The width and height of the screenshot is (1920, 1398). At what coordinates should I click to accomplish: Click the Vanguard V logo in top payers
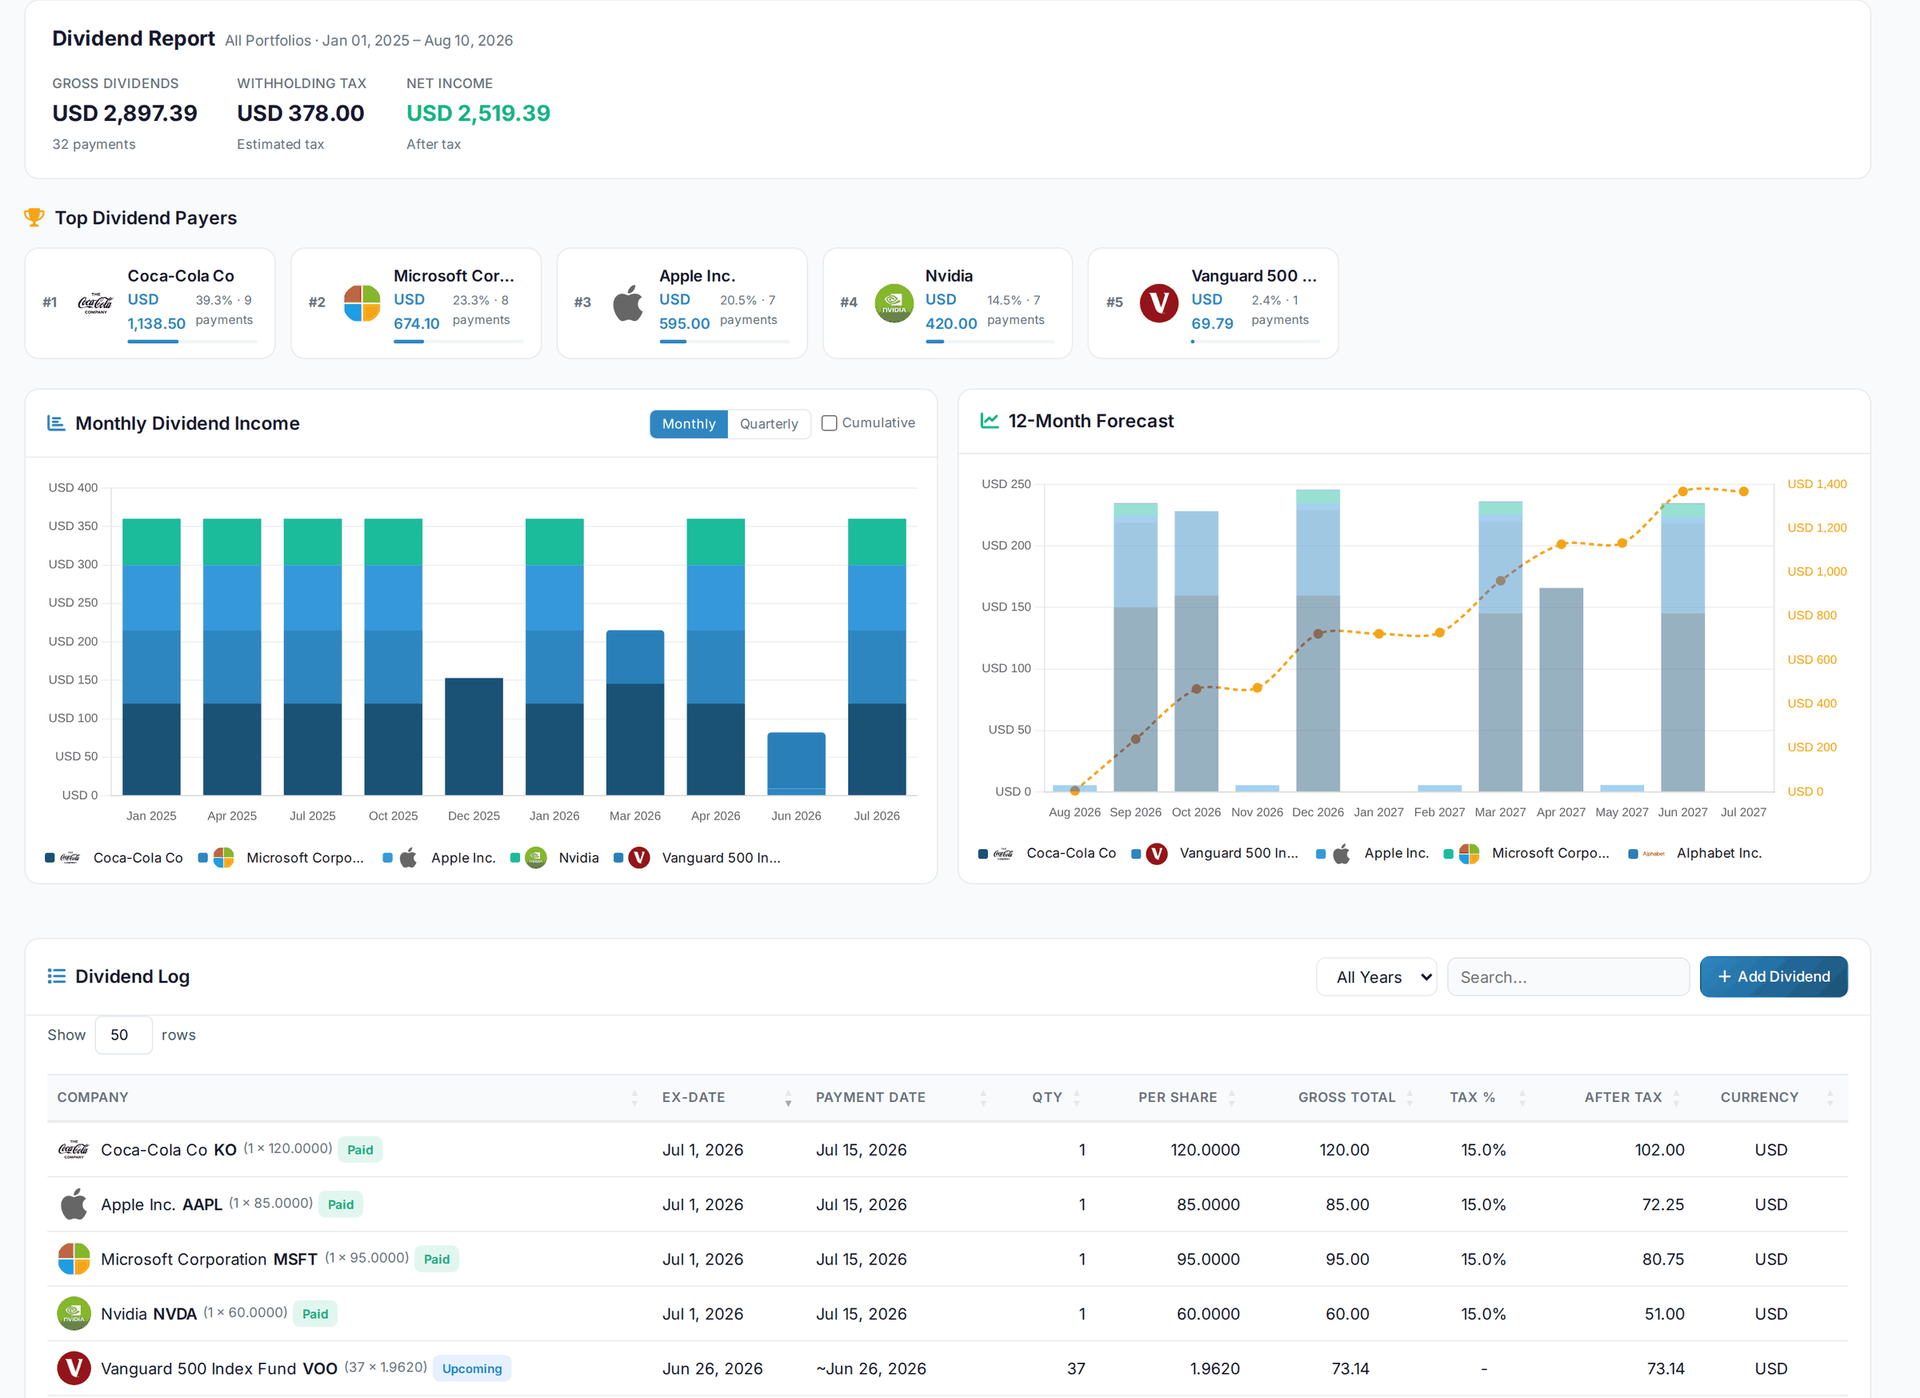(x=1159, y=303)
